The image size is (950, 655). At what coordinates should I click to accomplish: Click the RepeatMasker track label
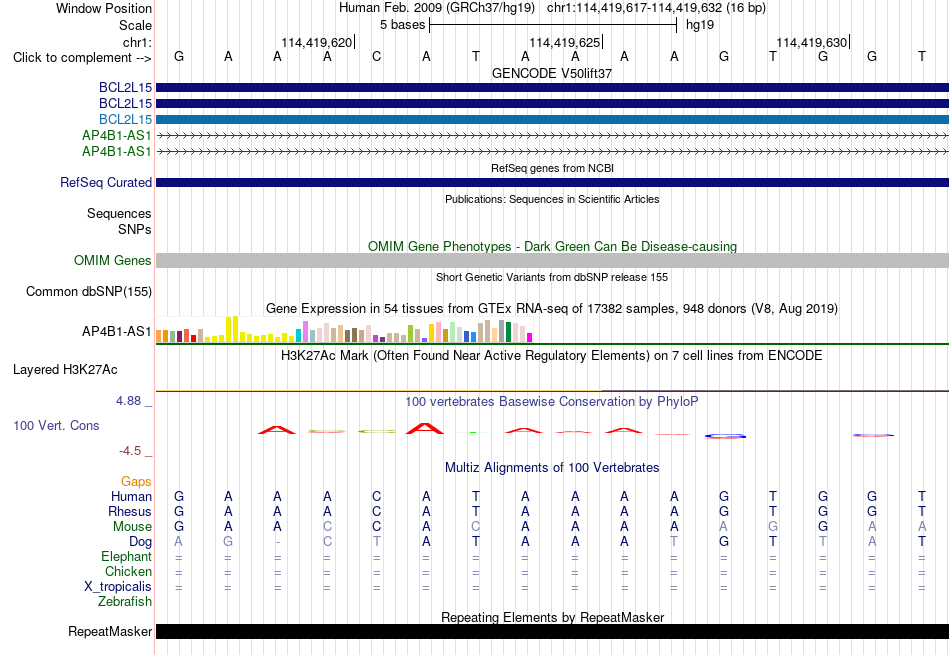point(110,631)
